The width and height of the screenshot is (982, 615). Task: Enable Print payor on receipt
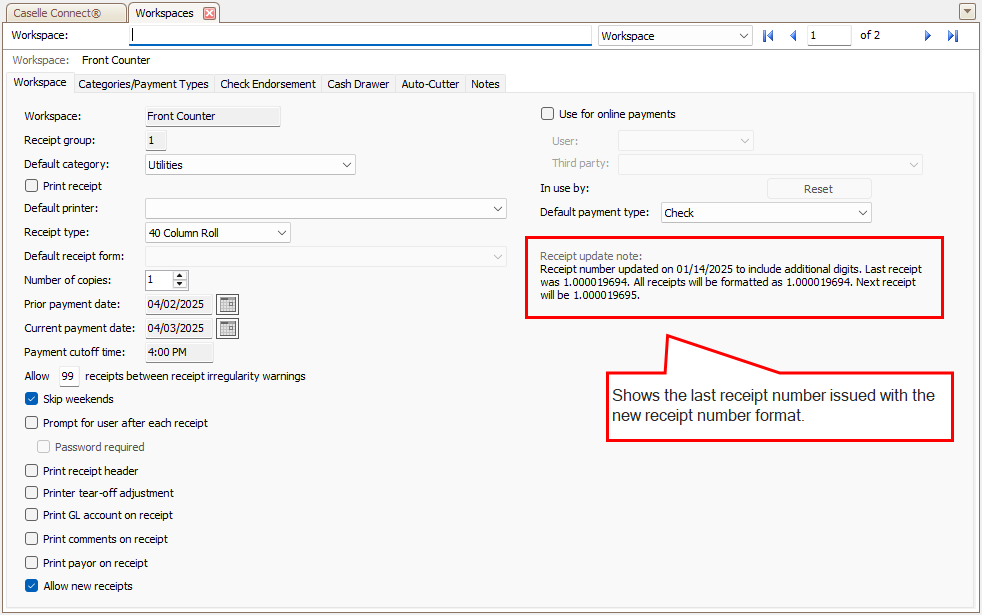point(31,562)
